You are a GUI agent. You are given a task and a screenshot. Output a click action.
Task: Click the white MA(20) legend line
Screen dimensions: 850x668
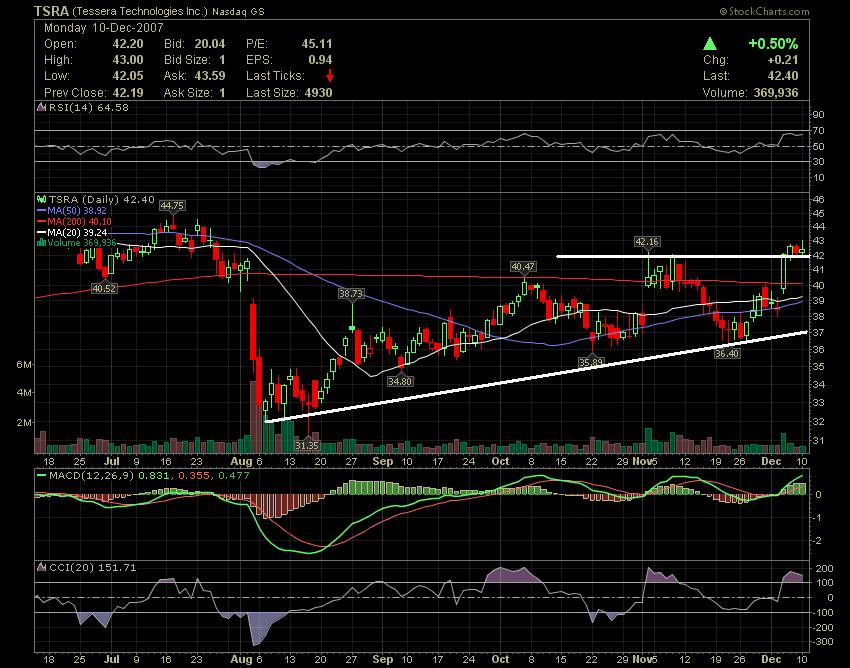42,233
